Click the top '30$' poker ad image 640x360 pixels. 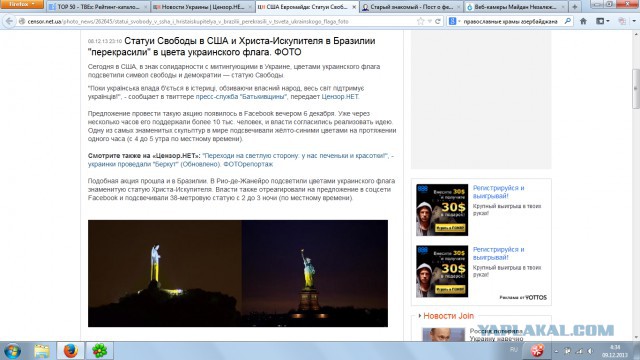tap(442, 210)
